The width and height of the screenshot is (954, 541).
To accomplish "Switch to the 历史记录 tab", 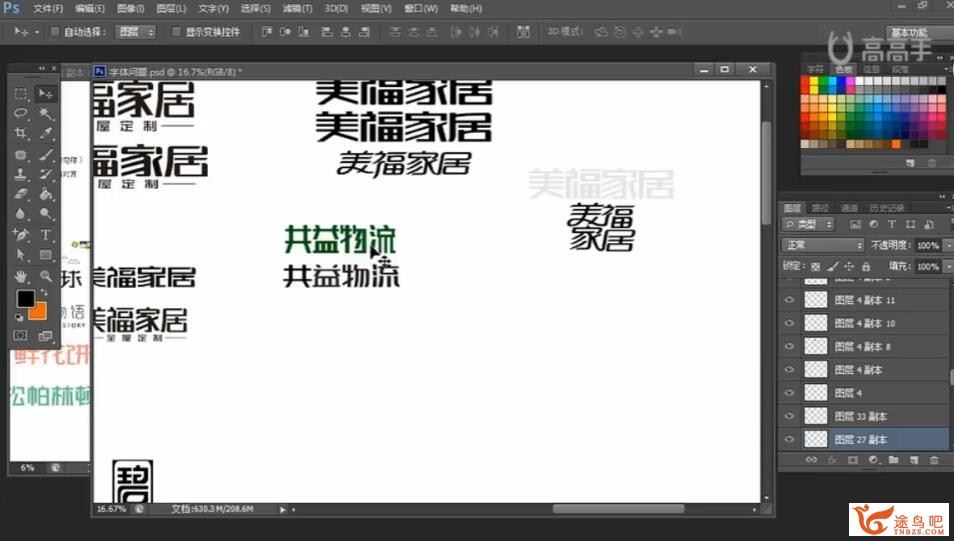I will click(x=886, y=208).
